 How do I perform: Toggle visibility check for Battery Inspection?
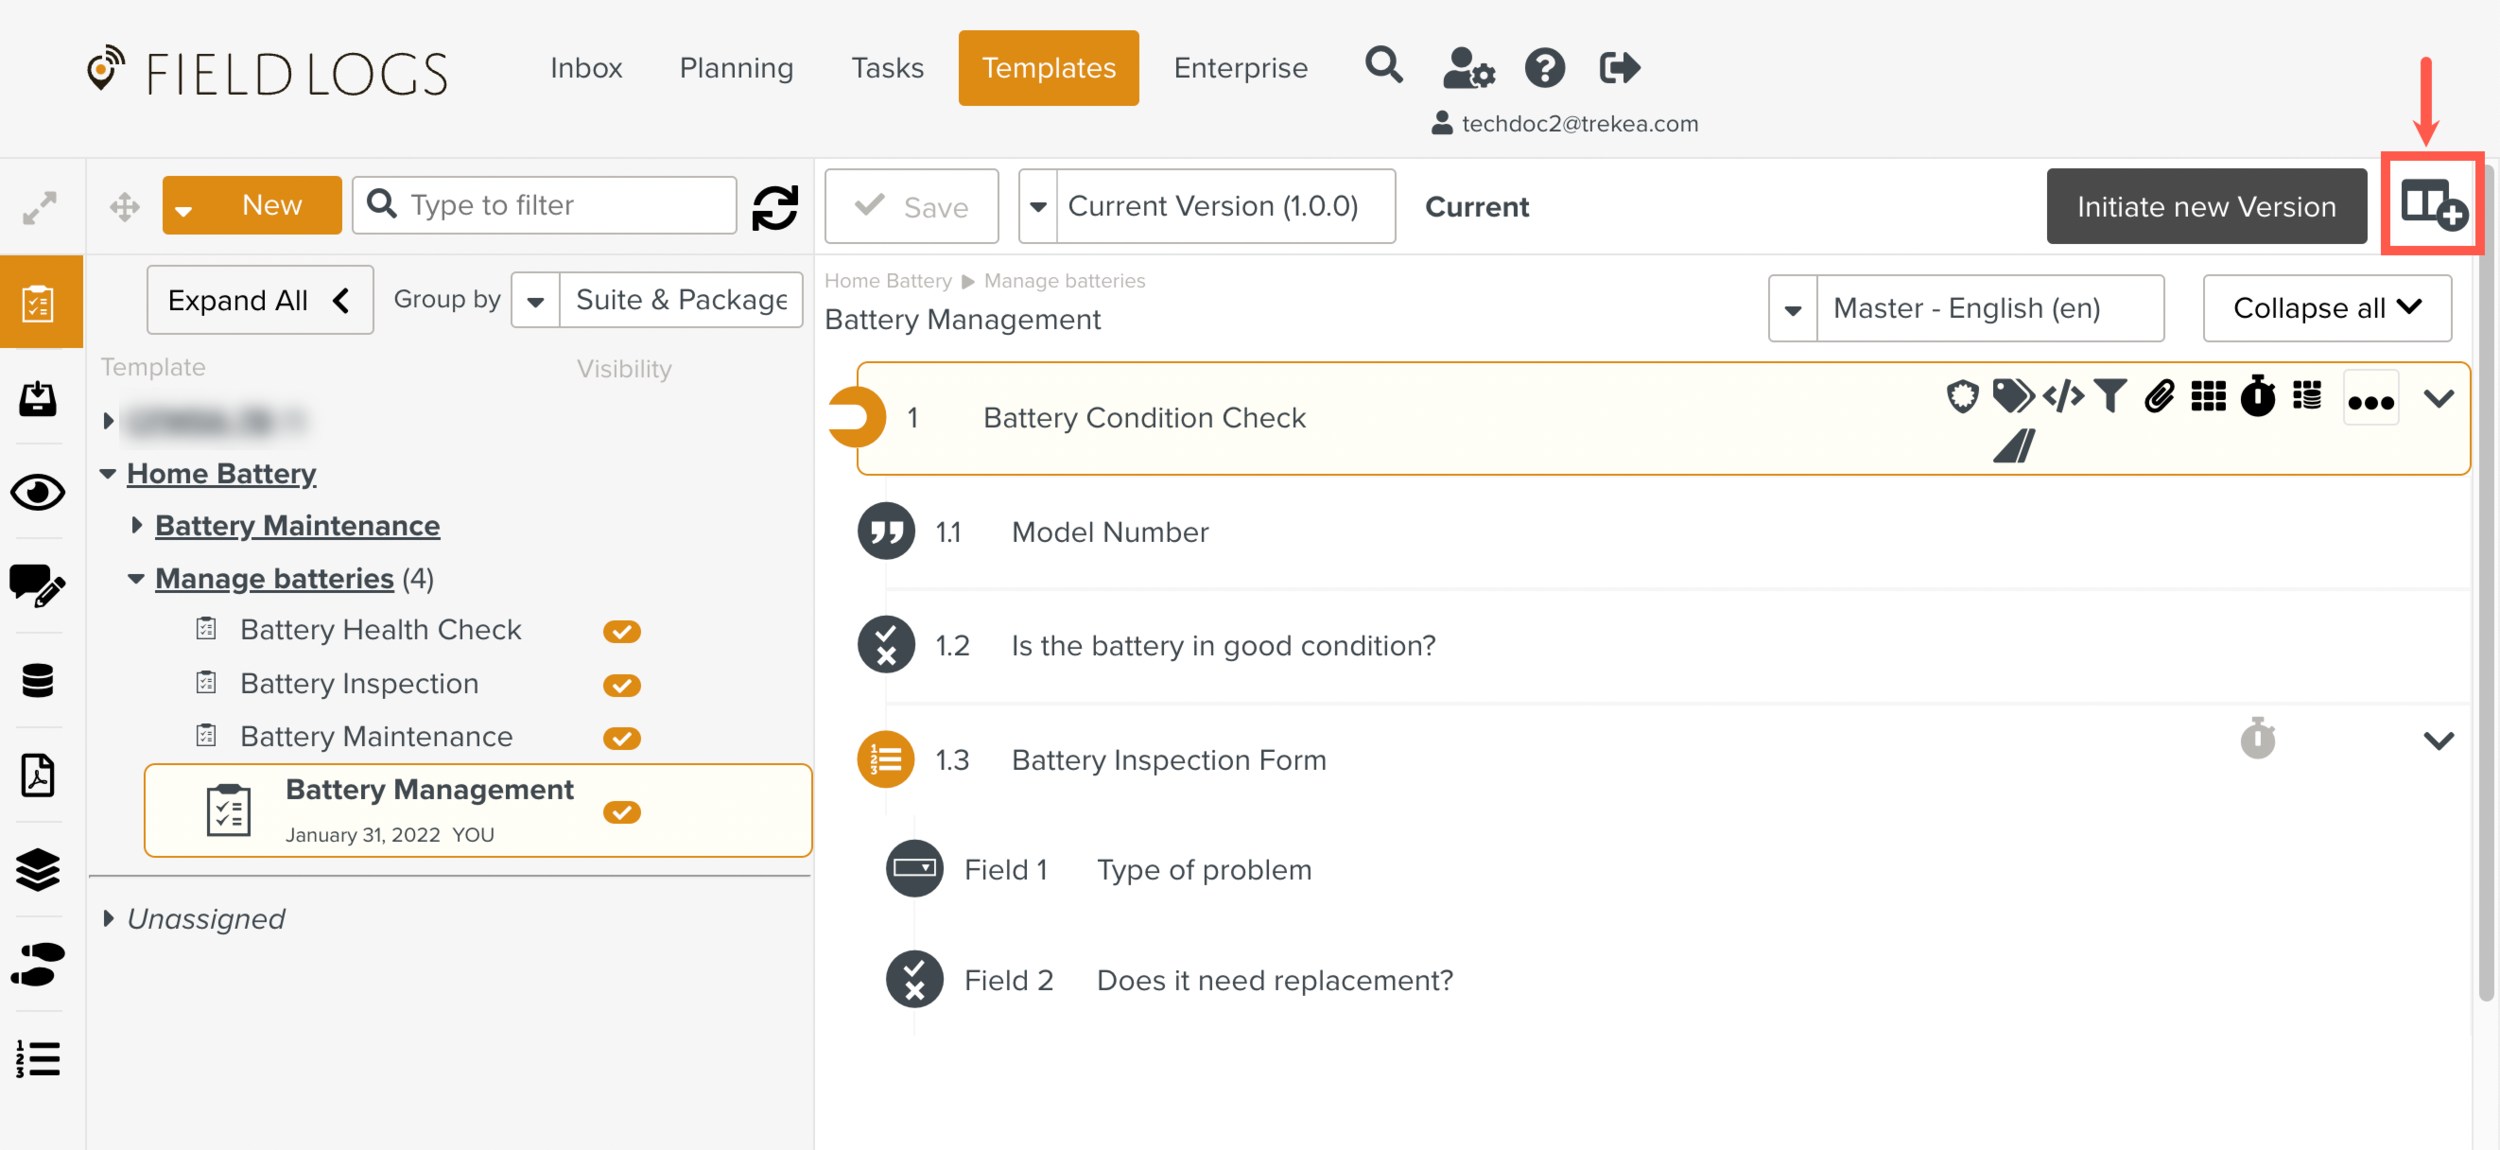click(621, 685)
